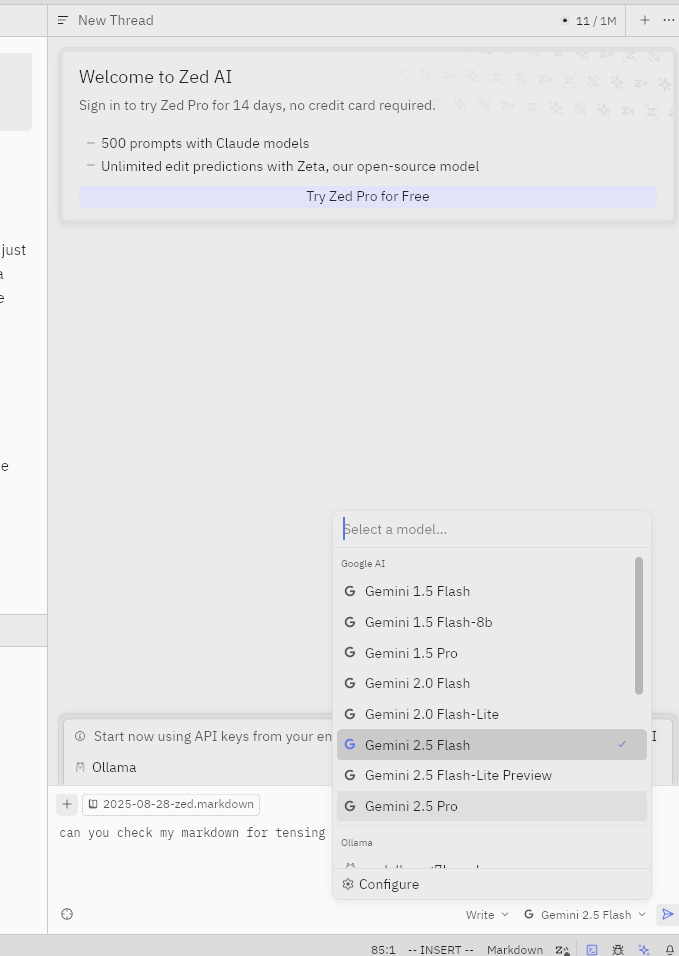Open the agent panel options menu
This screenshot has width=679, height=956.
669,20
